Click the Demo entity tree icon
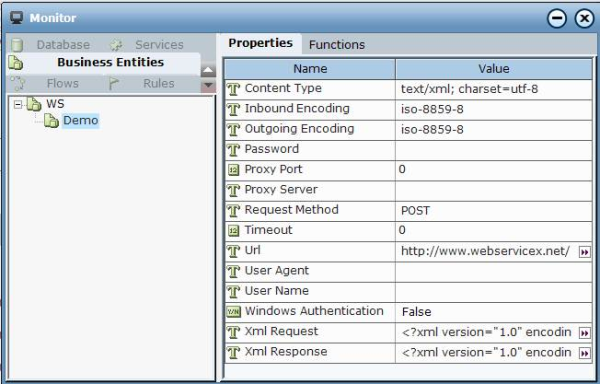 51,120
